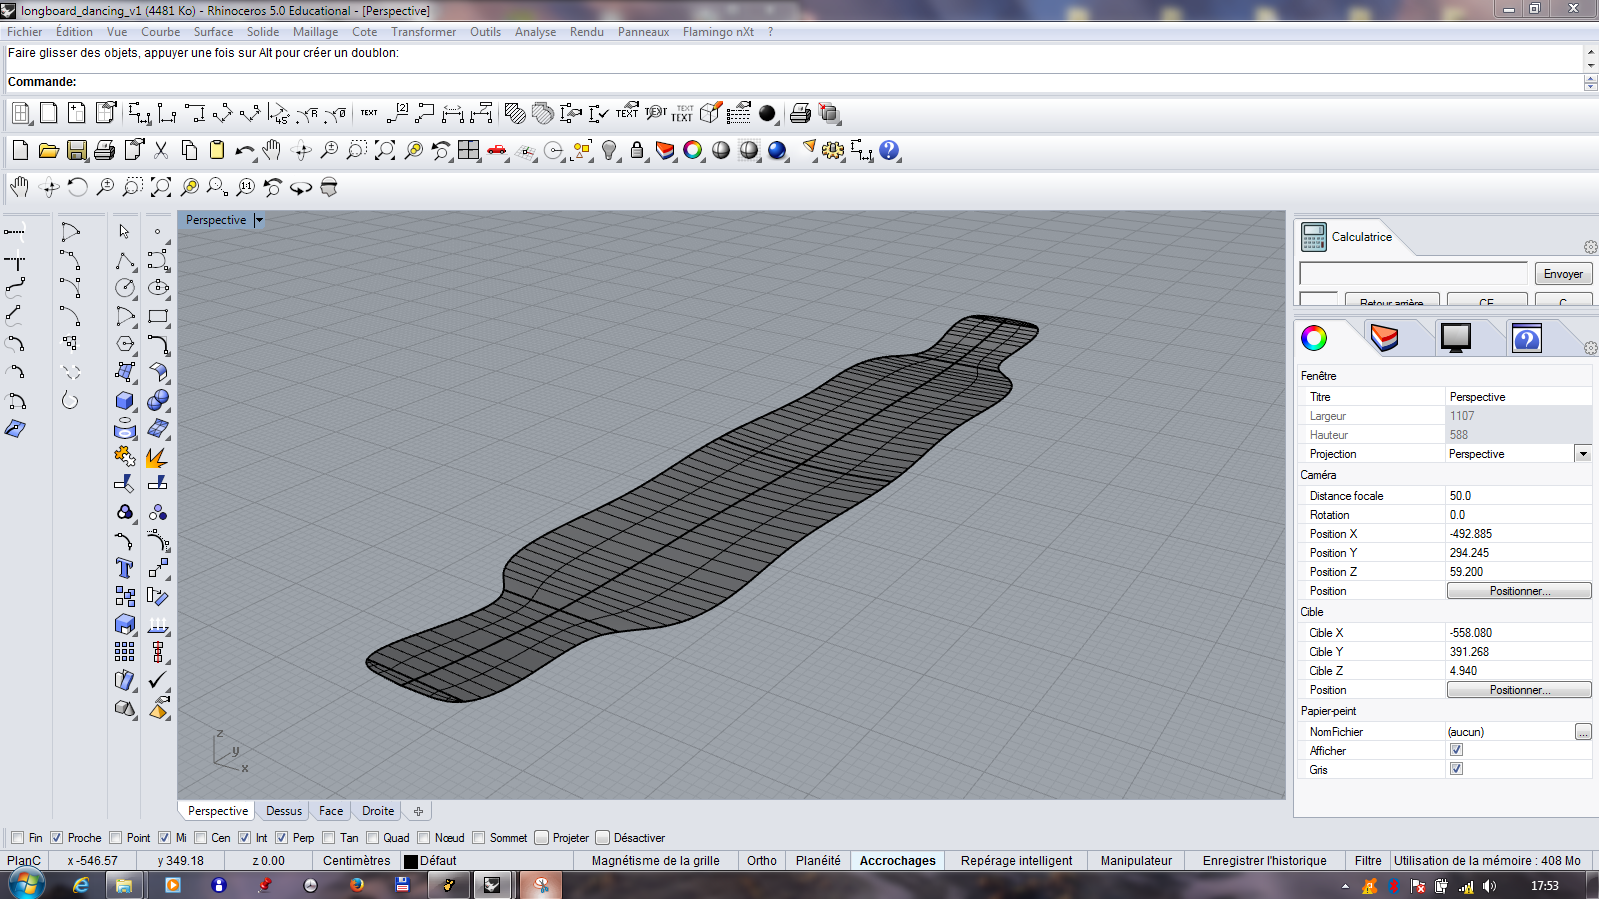The height and width of the screenshot is (899, 1599).
Task: Select the Text object tool
Action: (125, 568)
